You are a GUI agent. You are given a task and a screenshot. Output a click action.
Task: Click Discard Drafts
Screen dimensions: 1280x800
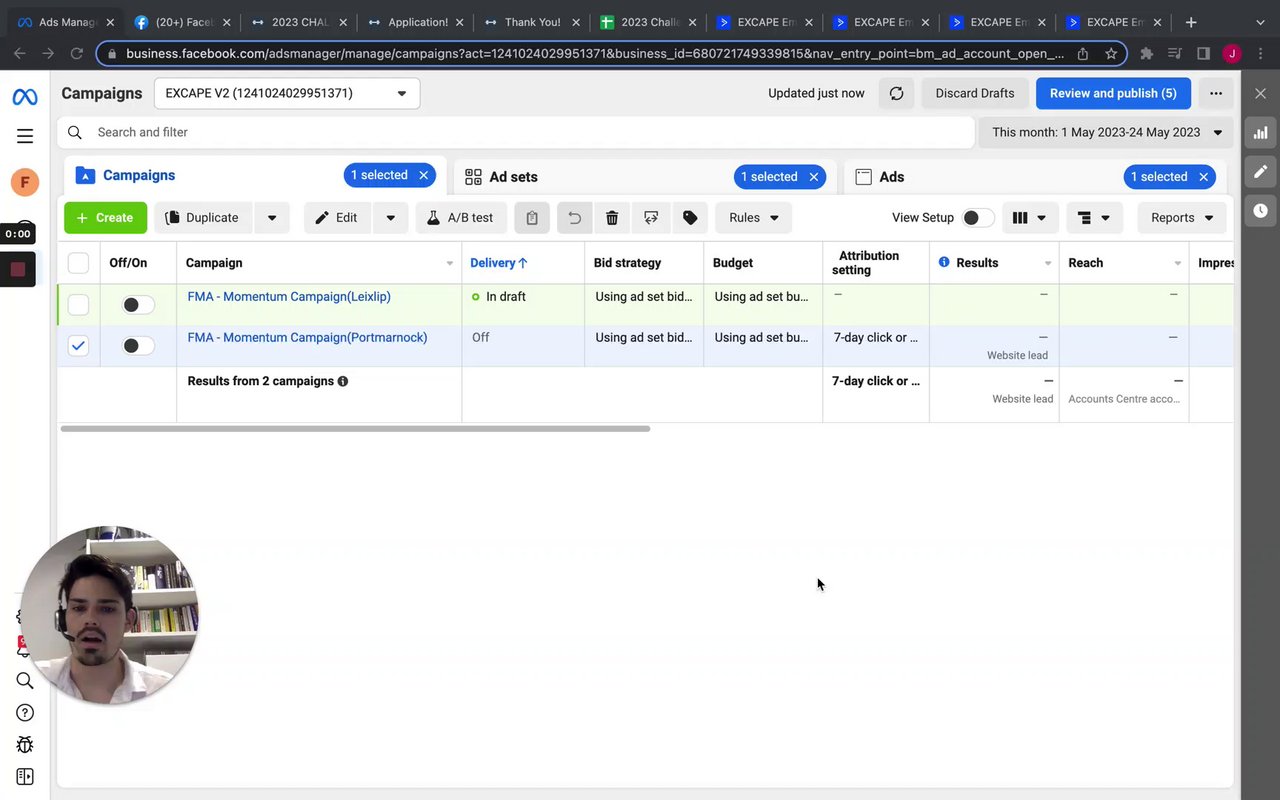[x=975, y=93]
